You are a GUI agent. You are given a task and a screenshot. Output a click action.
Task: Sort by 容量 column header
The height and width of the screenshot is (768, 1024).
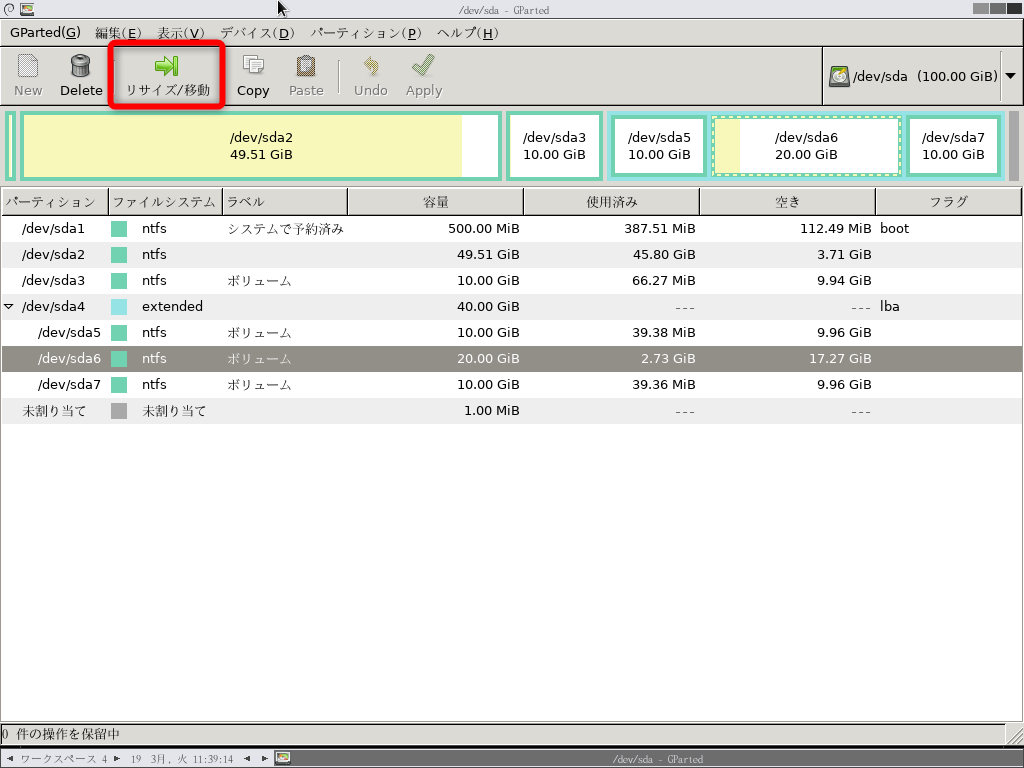(x=436, y=202)
